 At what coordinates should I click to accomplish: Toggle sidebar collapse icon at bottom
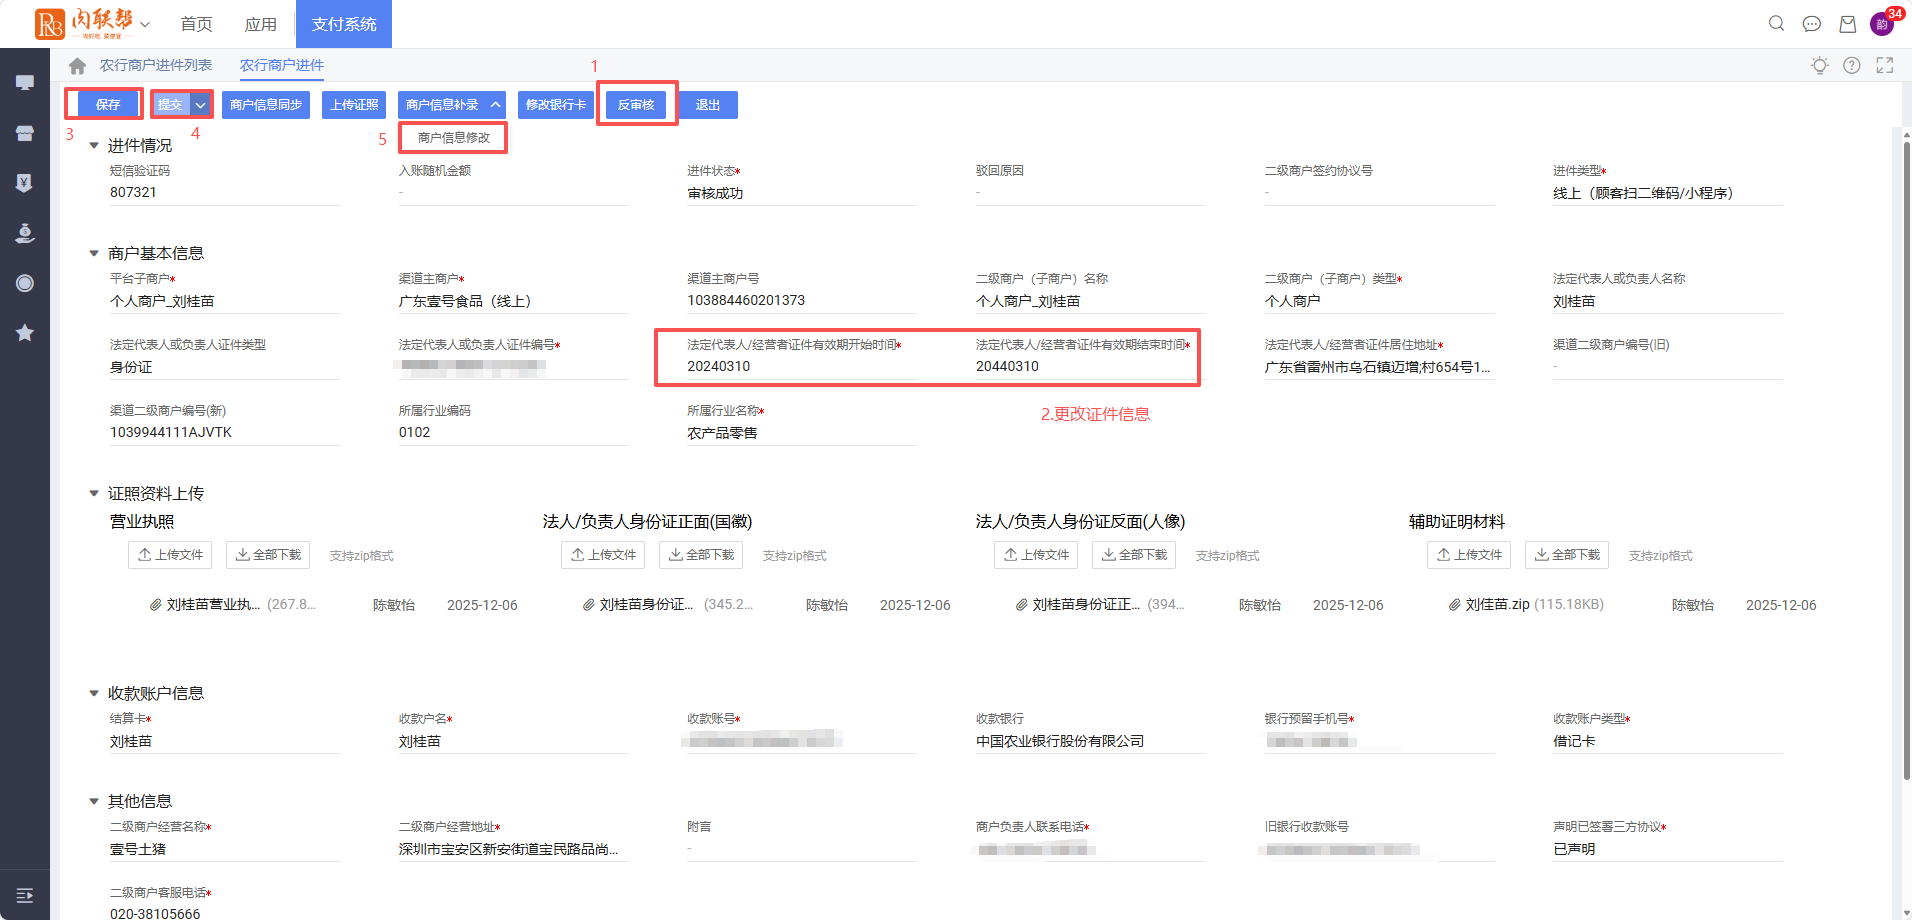pyautogui.click(x=25, y=895)
